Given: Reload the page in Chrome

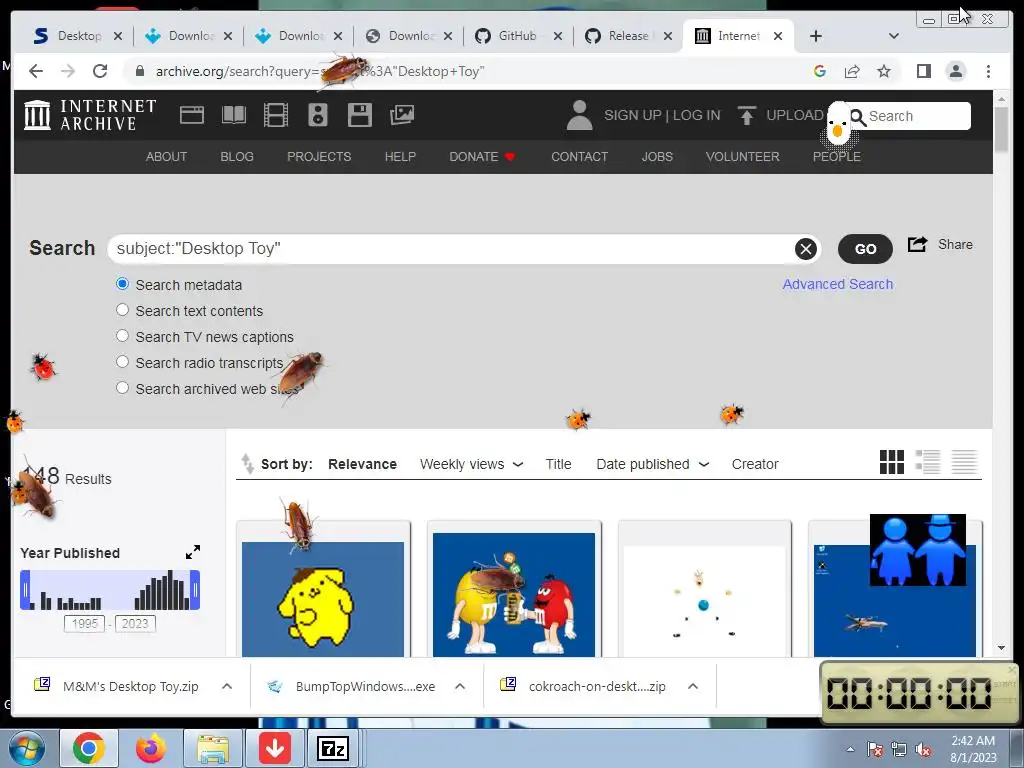Looking at the screenshot, I should tap(100, 71).
